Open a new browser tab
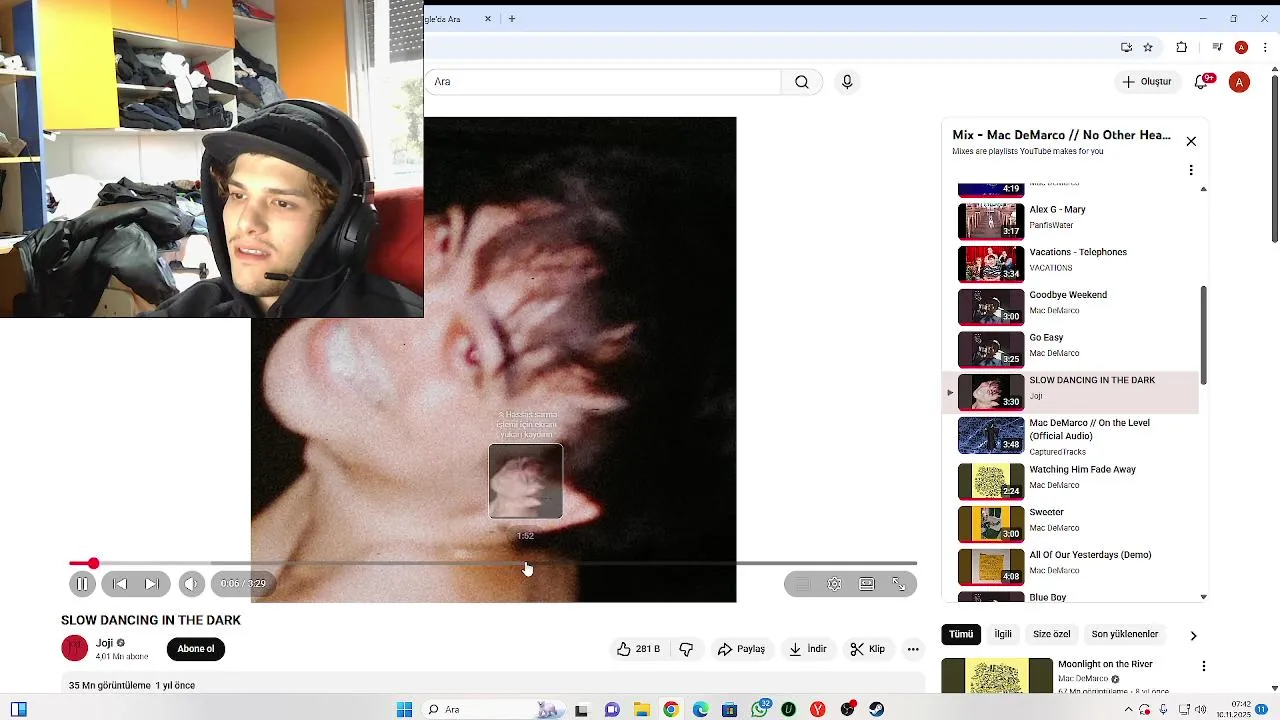This screenshot has width=1280, height=720. (512, 18)
